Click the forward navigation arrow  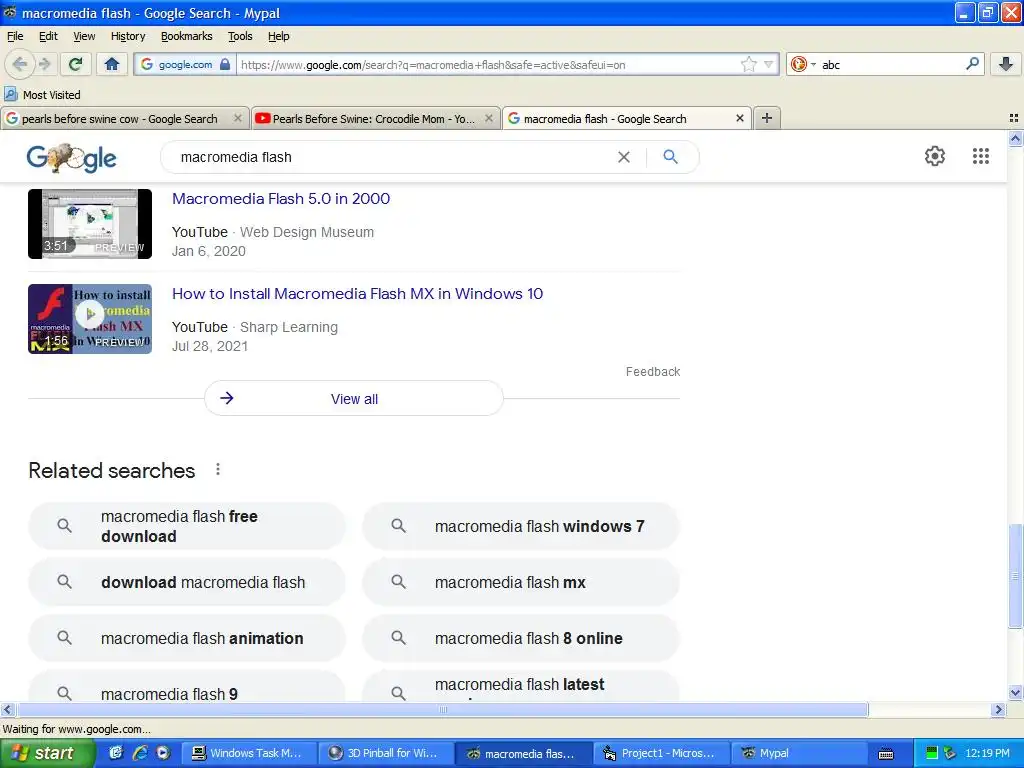(44, 64)
